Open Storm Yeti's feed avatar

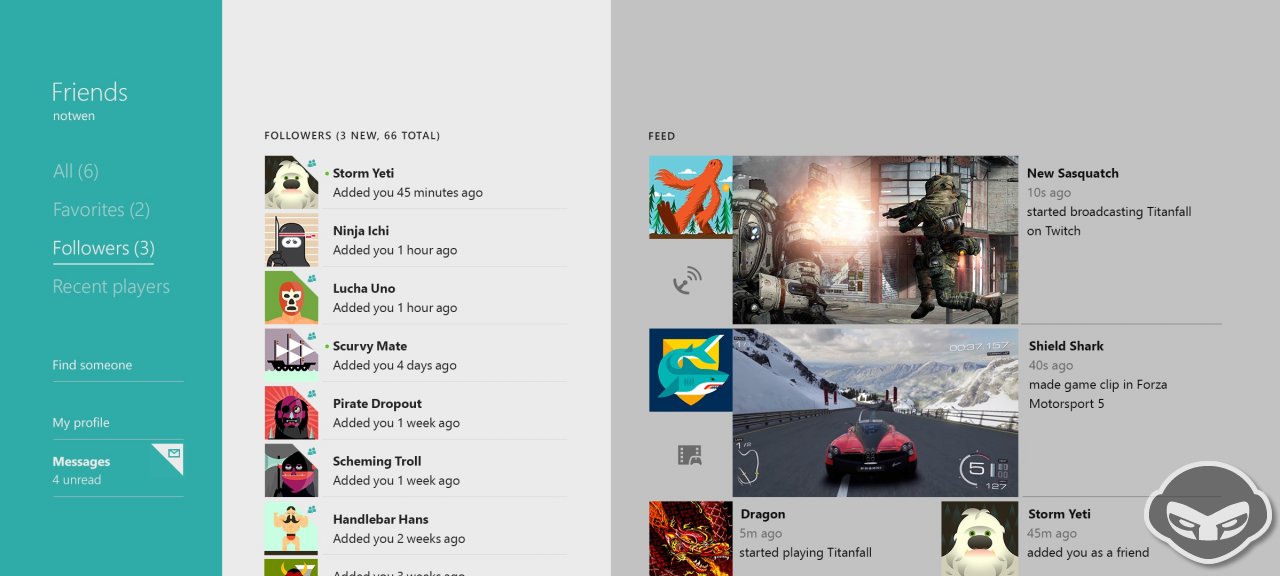982,538
